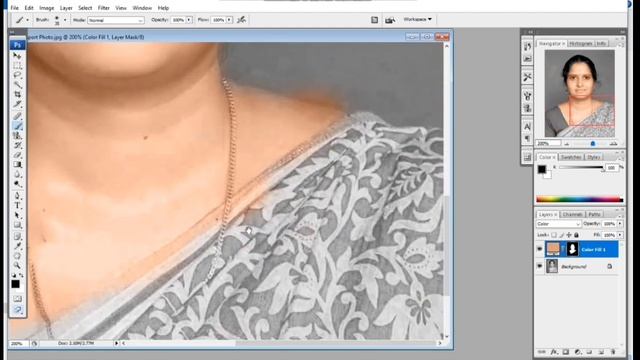Select the Gradient tool
Image resolution: width=640 pixels, height=360 pixels.
click(17, 165)
